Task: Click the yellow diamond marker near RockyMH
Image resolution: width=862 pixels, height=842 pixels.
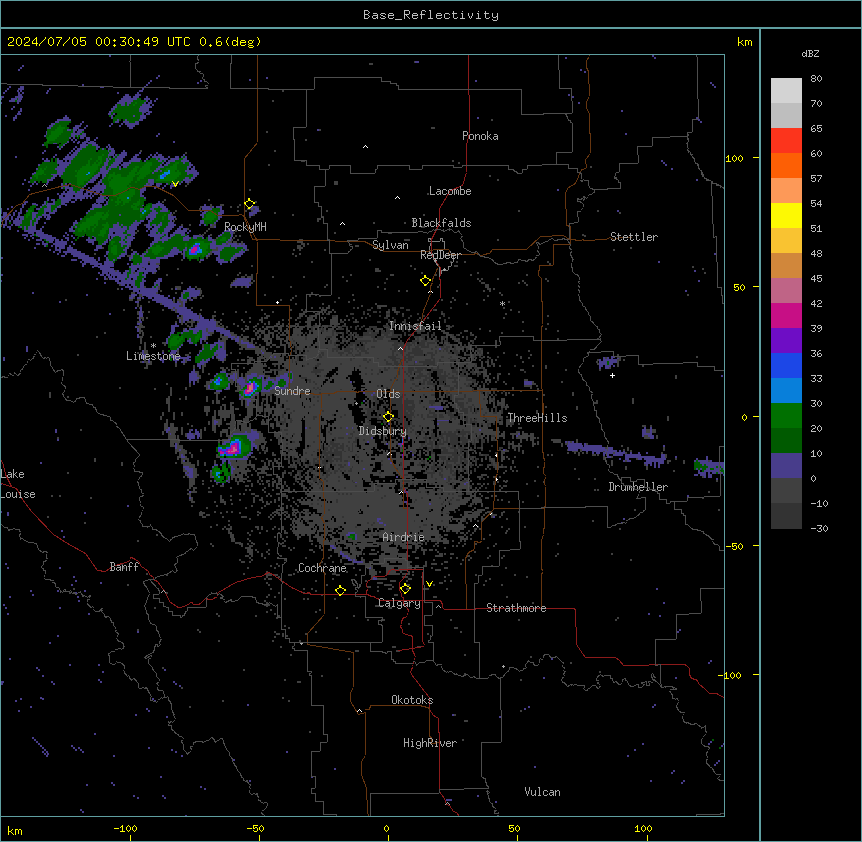Action: [250, 204]
